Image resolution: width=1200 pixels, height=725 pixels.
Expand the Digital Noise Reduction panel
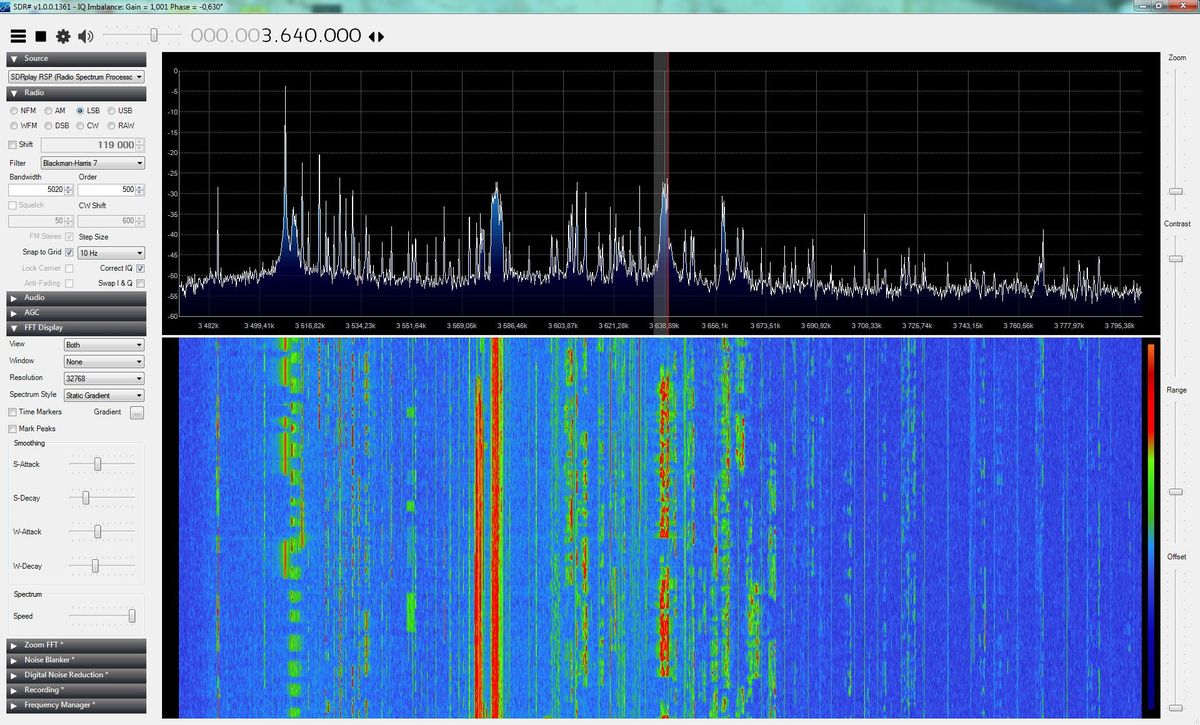[76, 675]
